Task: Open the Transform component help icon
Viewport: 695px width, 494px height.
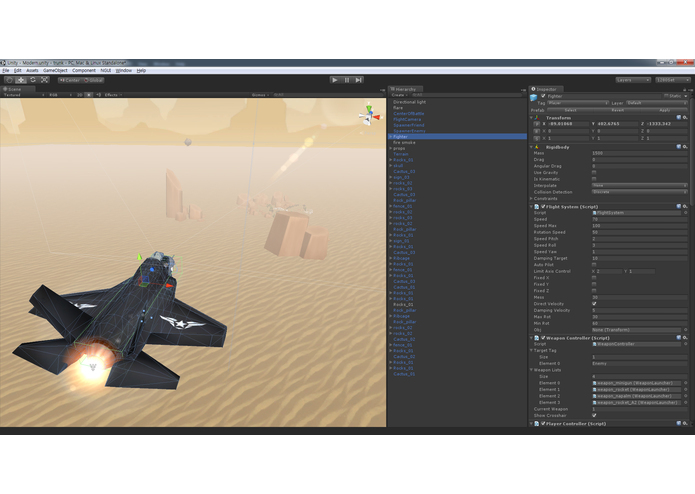Action: coord(679,117)
